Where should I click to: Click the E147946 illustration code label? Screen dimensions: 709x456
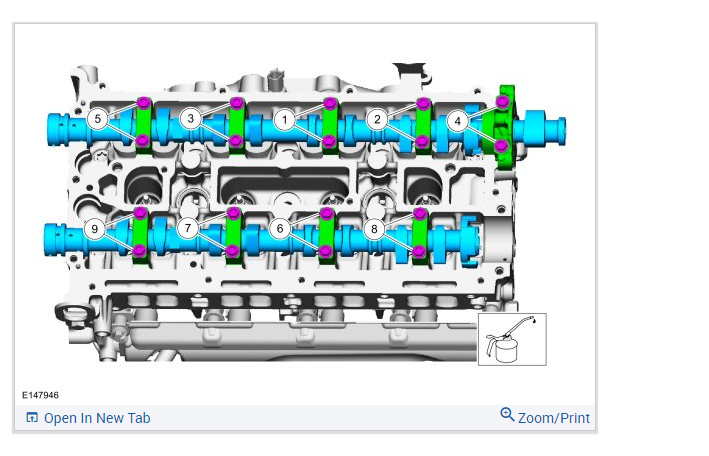point(40,395)
